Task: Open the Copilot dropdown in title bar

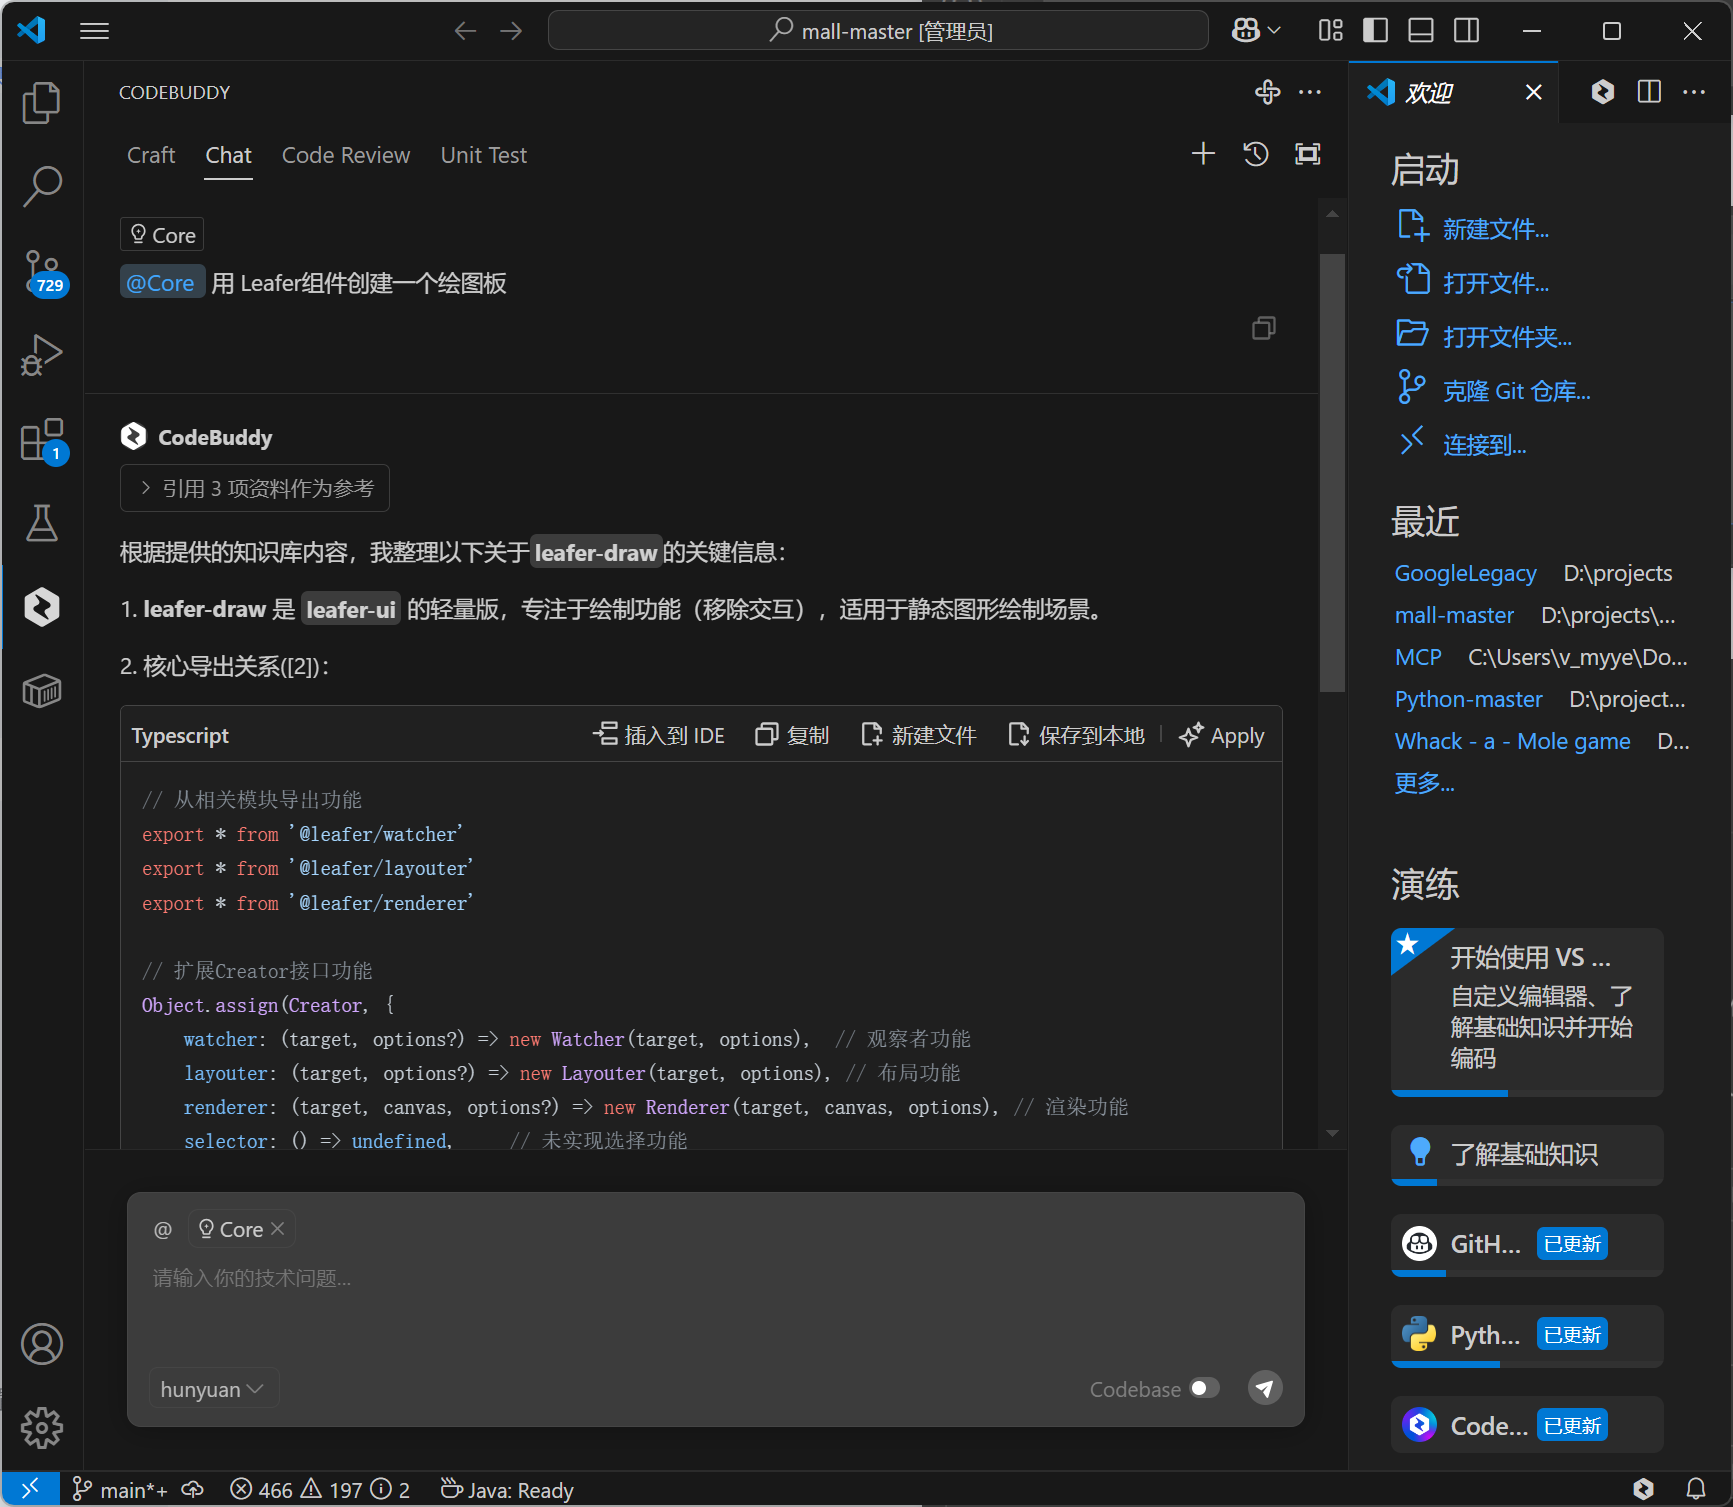Action: [1256, 31]
